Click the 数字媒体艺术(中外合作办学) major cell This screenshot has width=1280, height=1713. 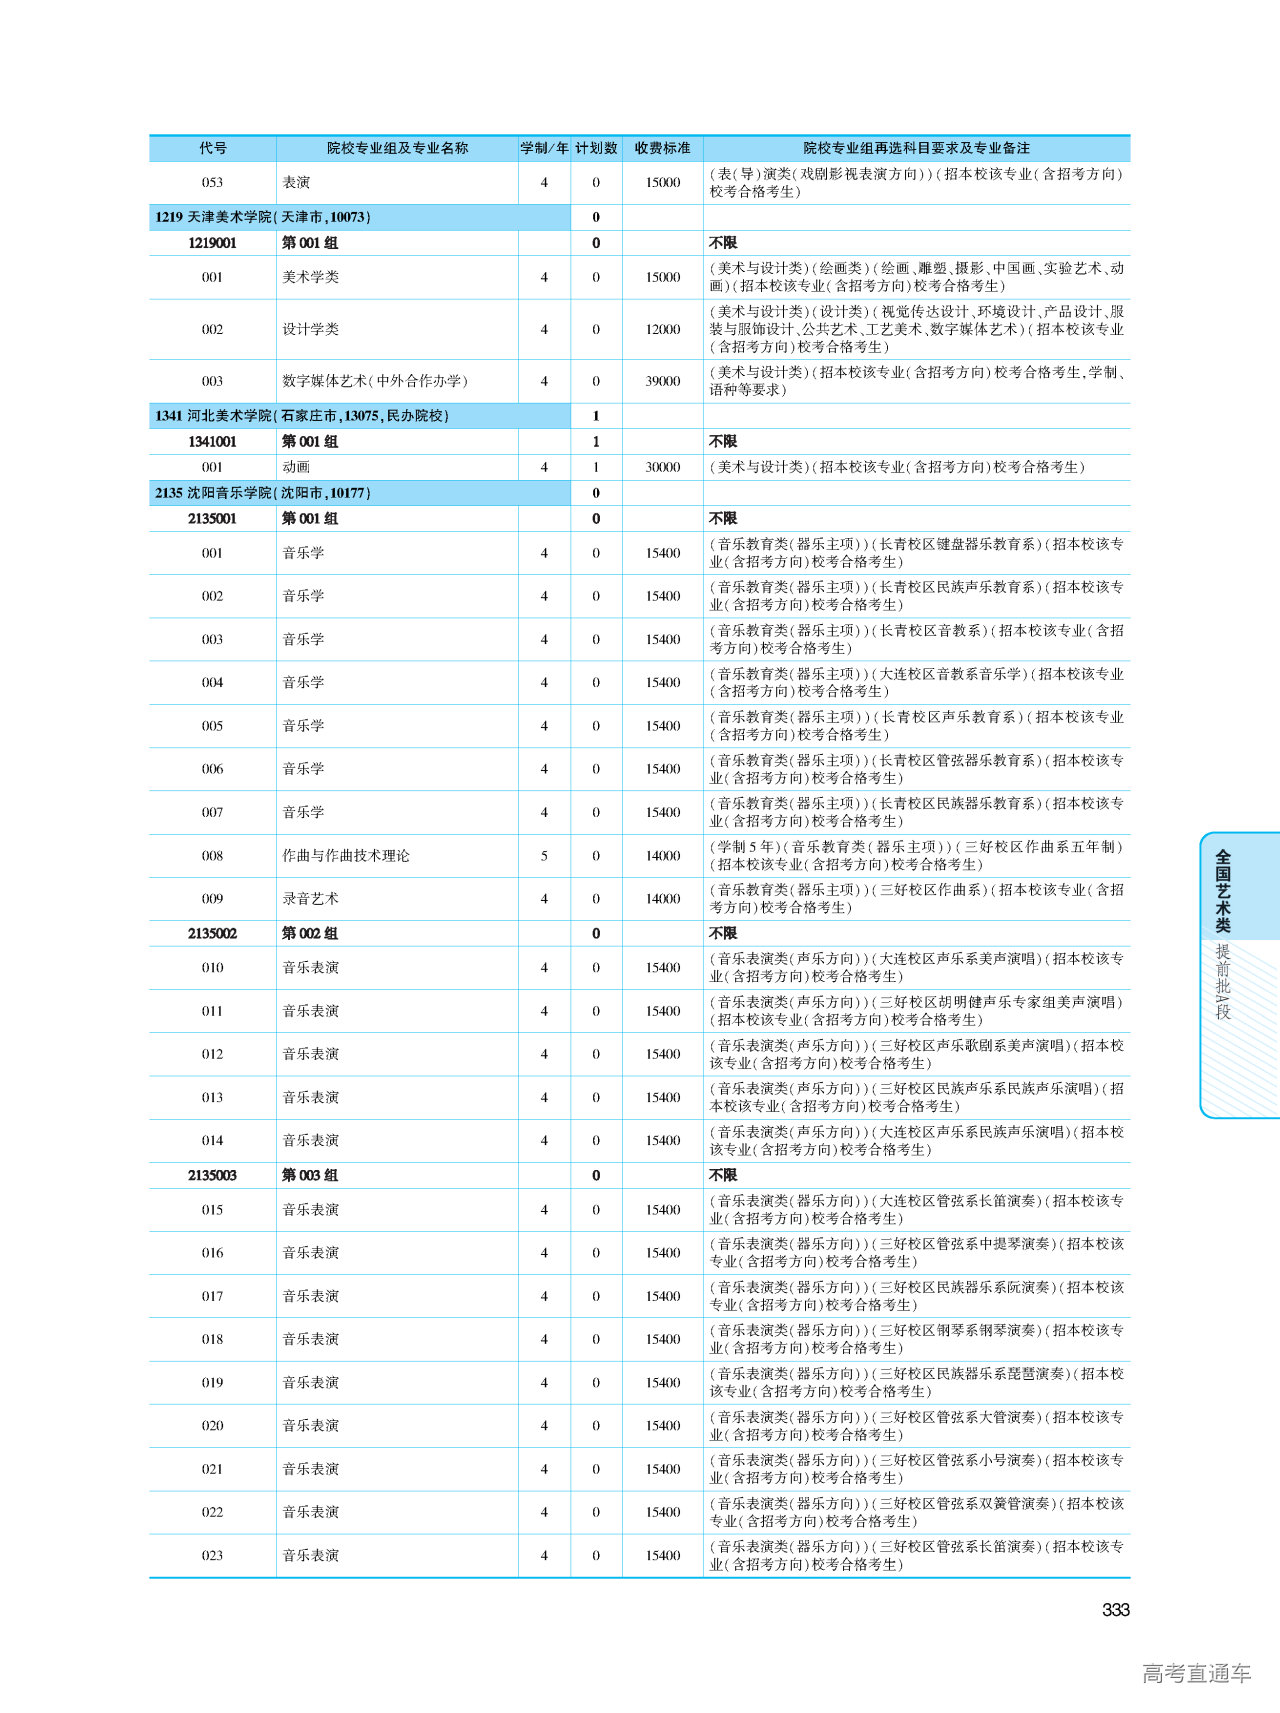click(x=375, y=381)
